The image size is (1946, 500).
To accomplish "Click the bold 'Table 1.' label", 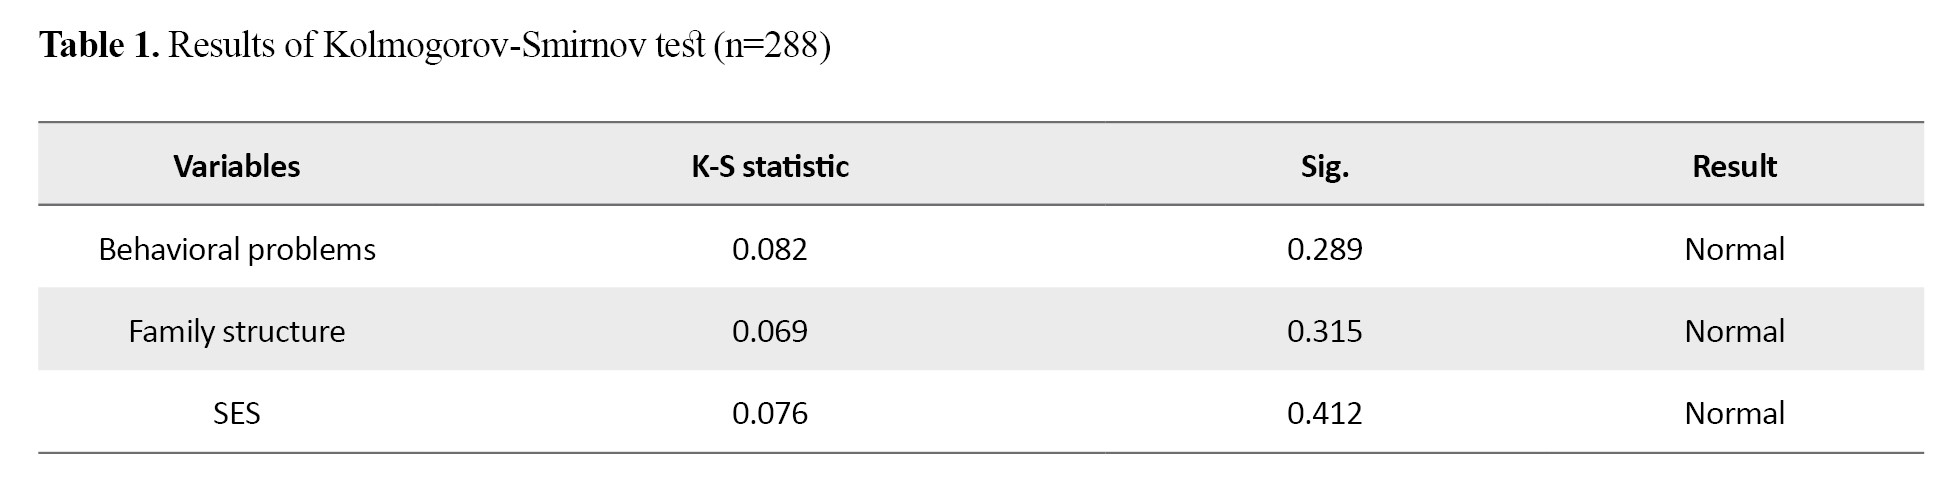I will coord(99,46).
